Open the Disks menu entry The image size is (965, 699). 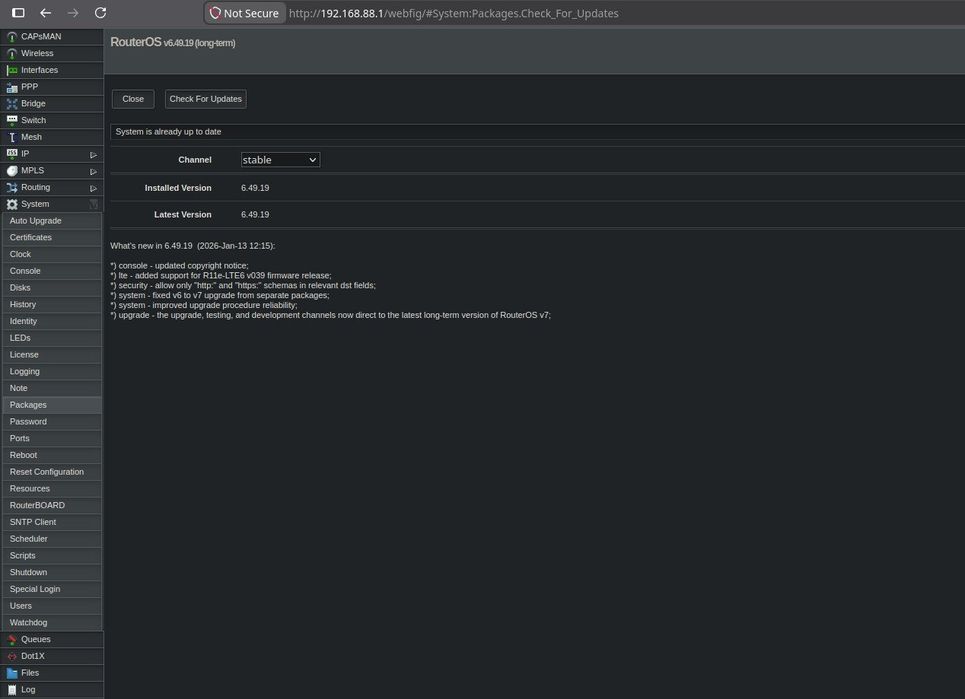pyautogui.click(x=52, y=288)
